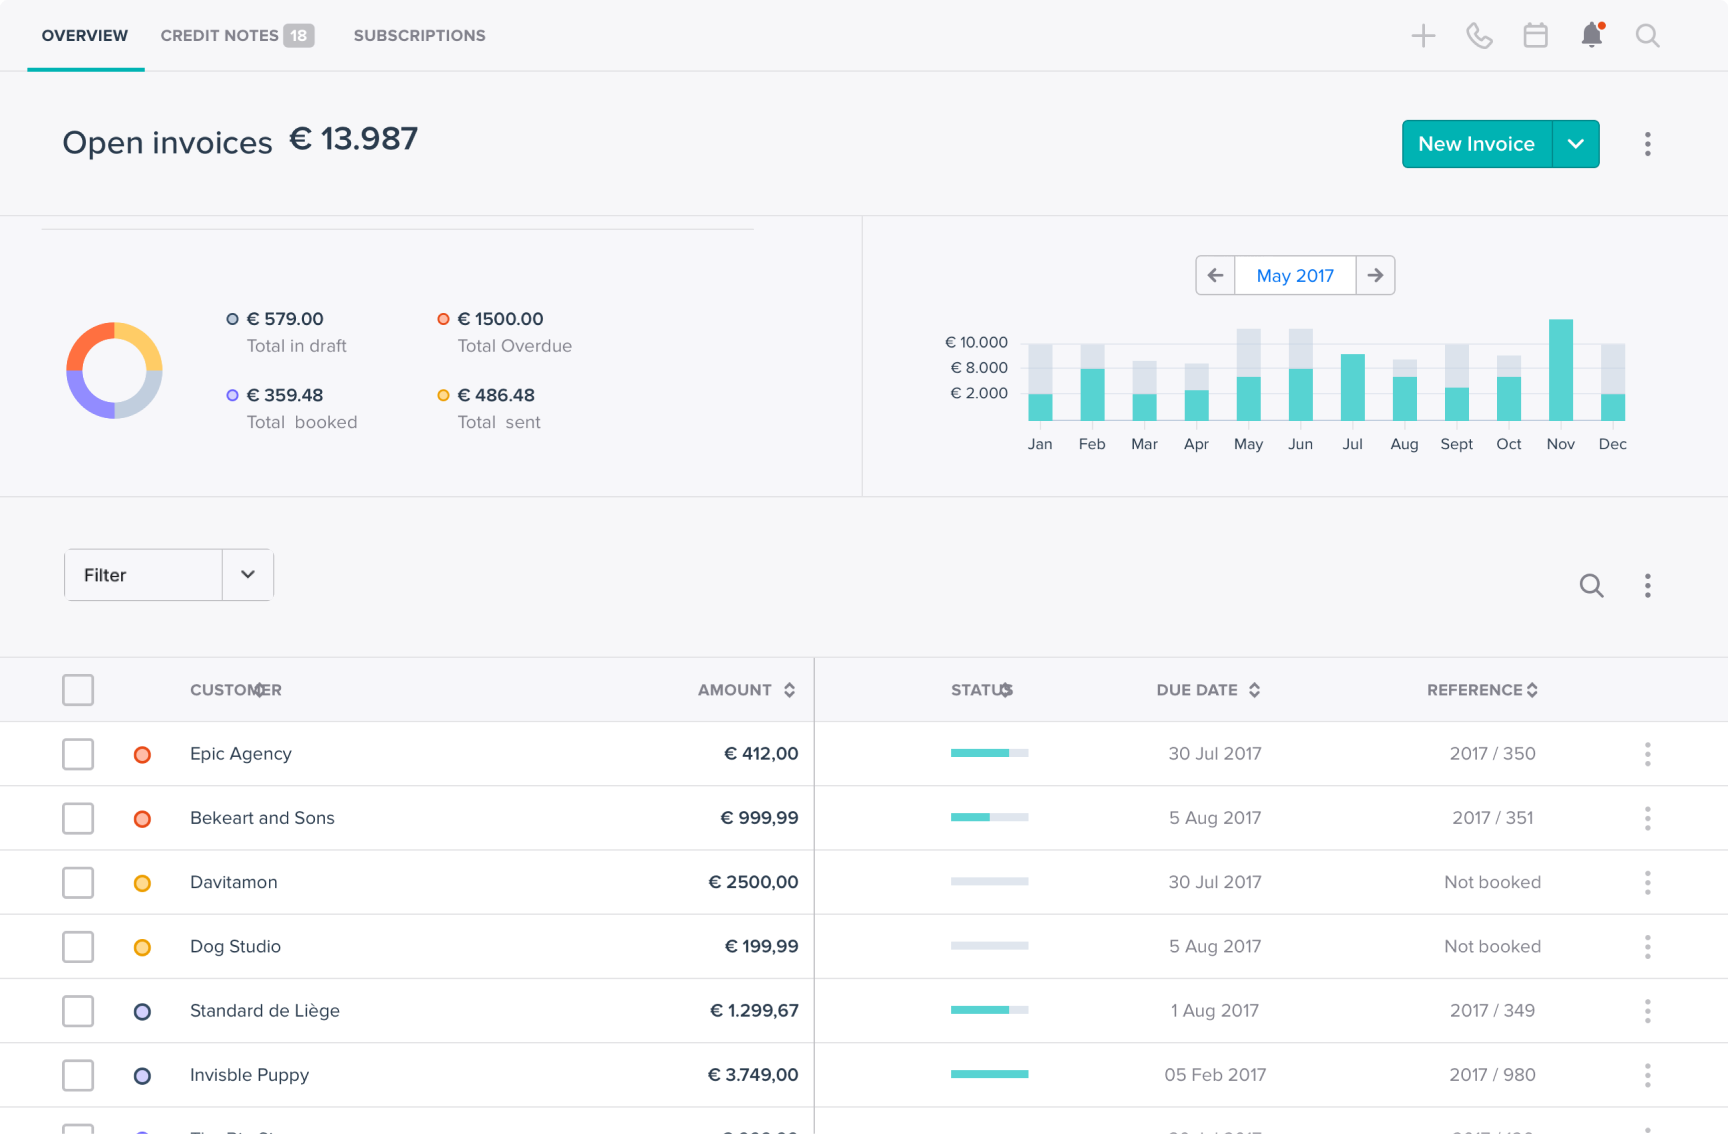The width and height of the screenshot is (1728, 1134).
Task: Open the calendar icon in top bar
Action: pyautogui.click(x=1535, y=36)
